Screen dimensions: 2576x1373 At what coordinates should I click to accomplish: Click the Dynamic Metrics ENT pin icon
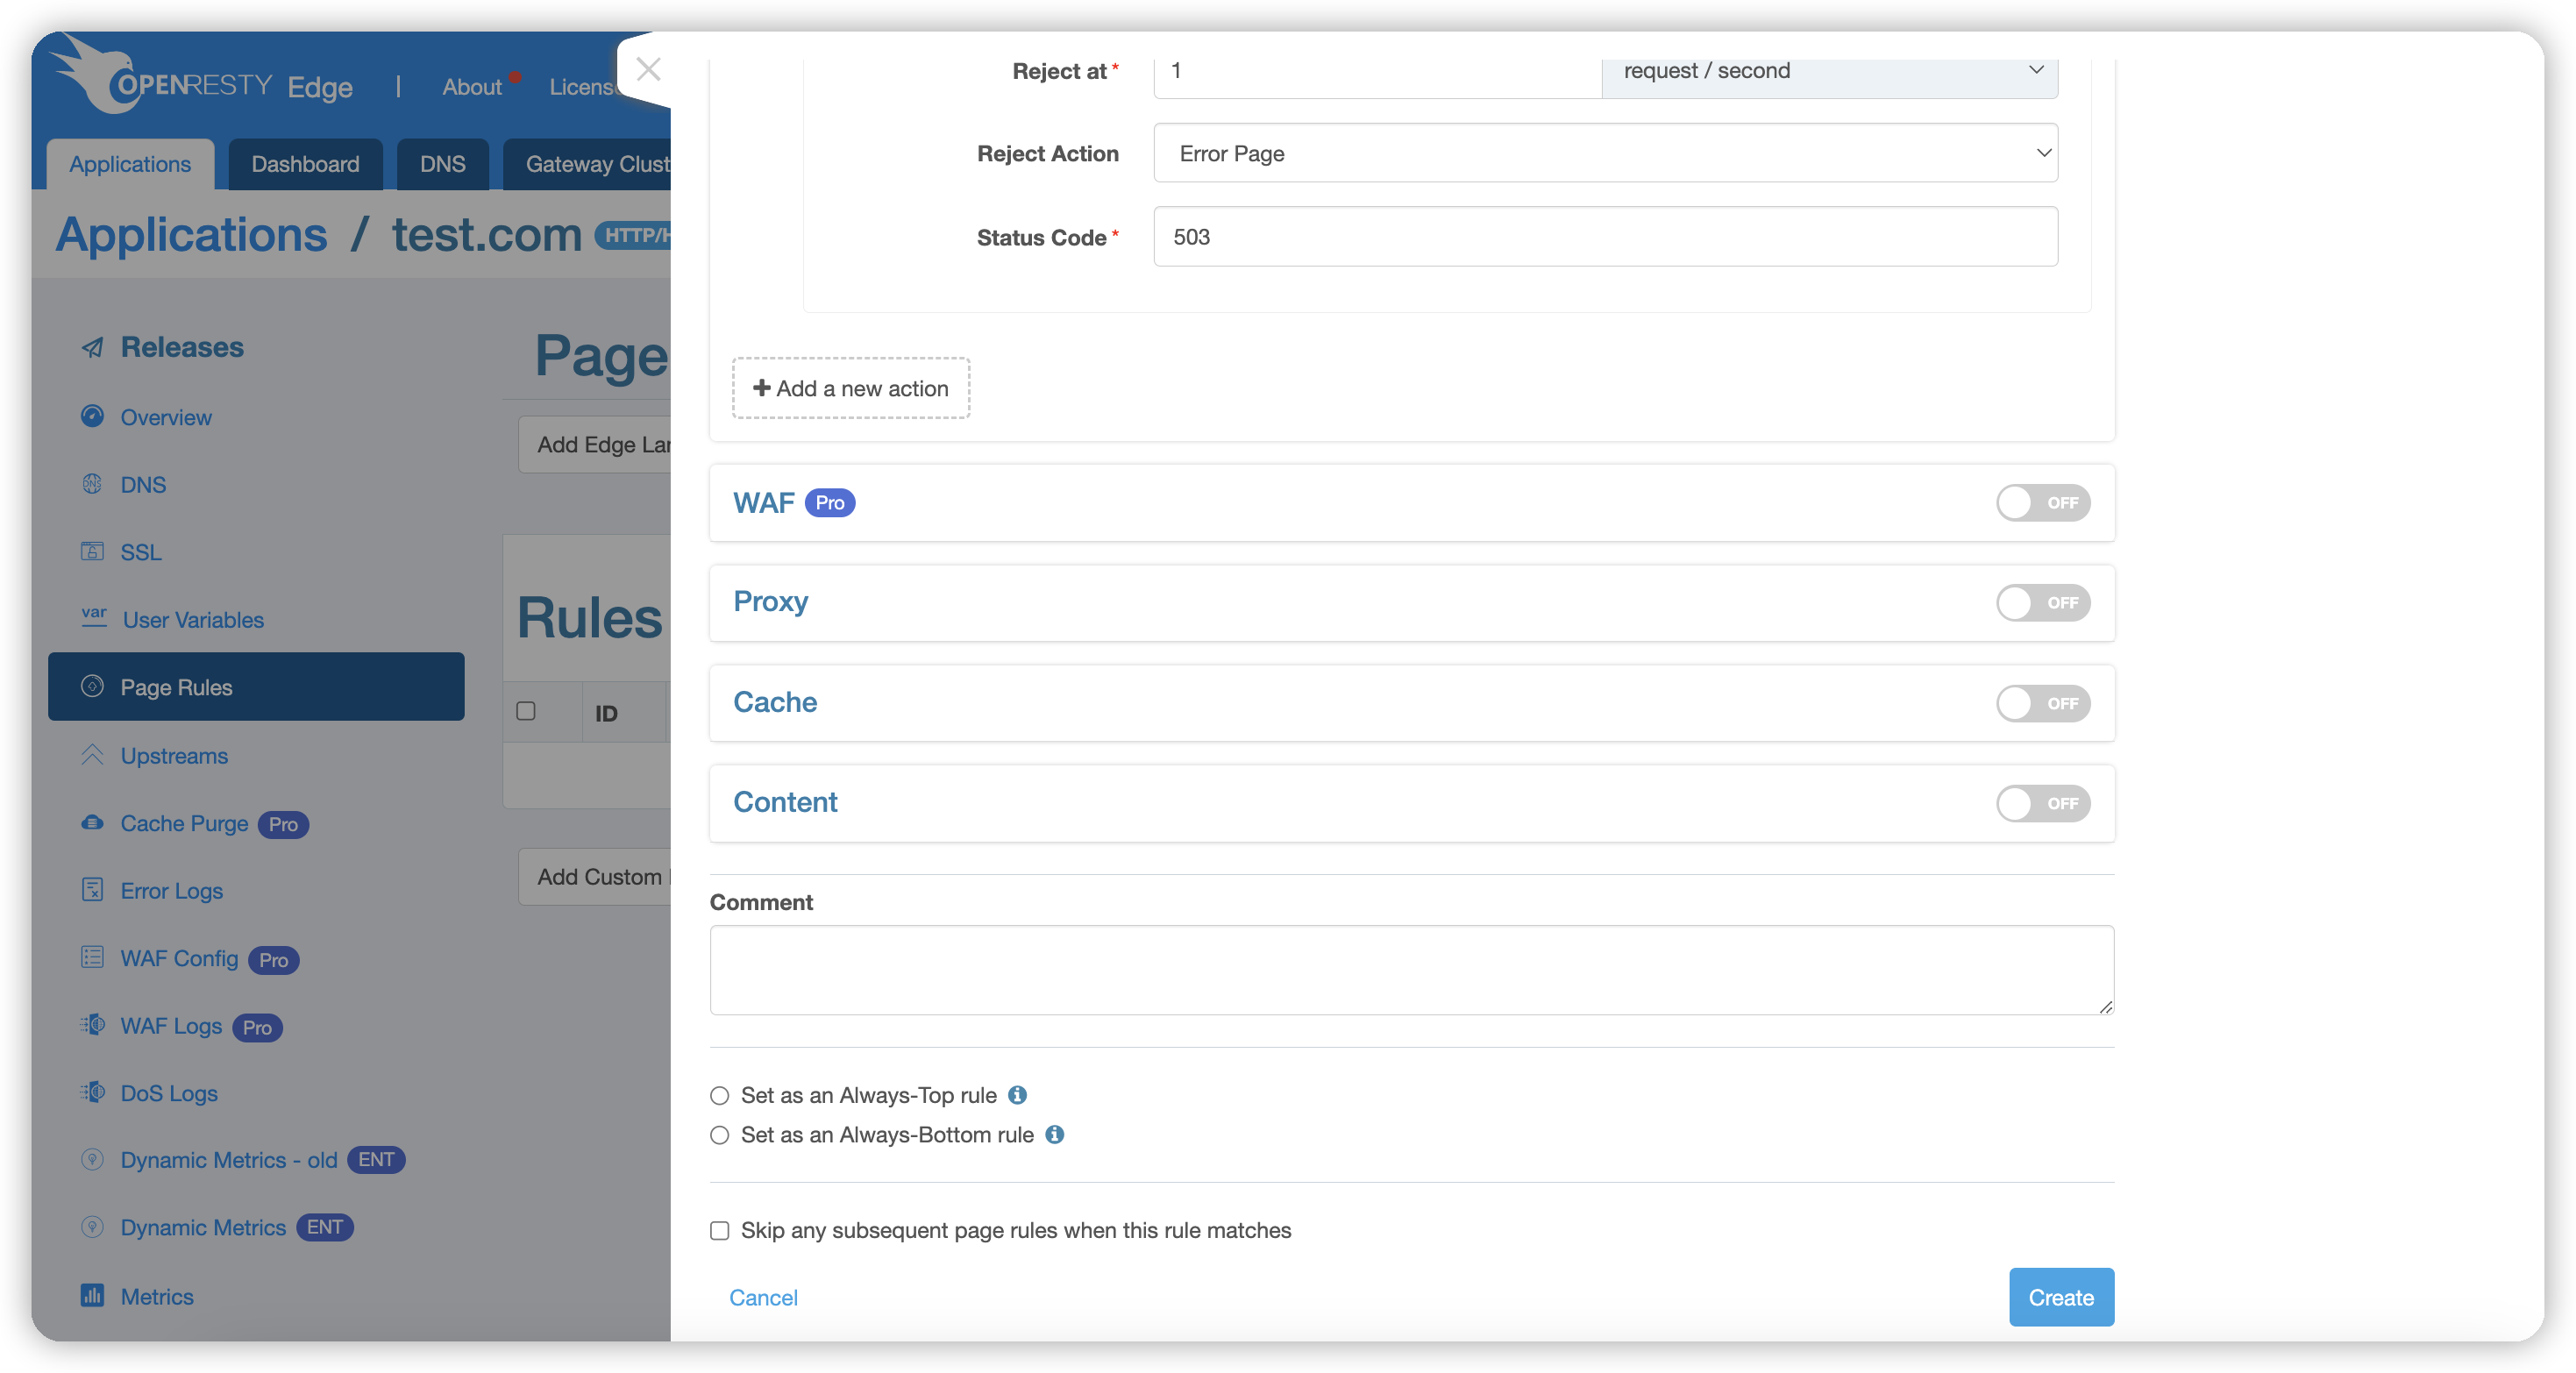[92, 1226]
